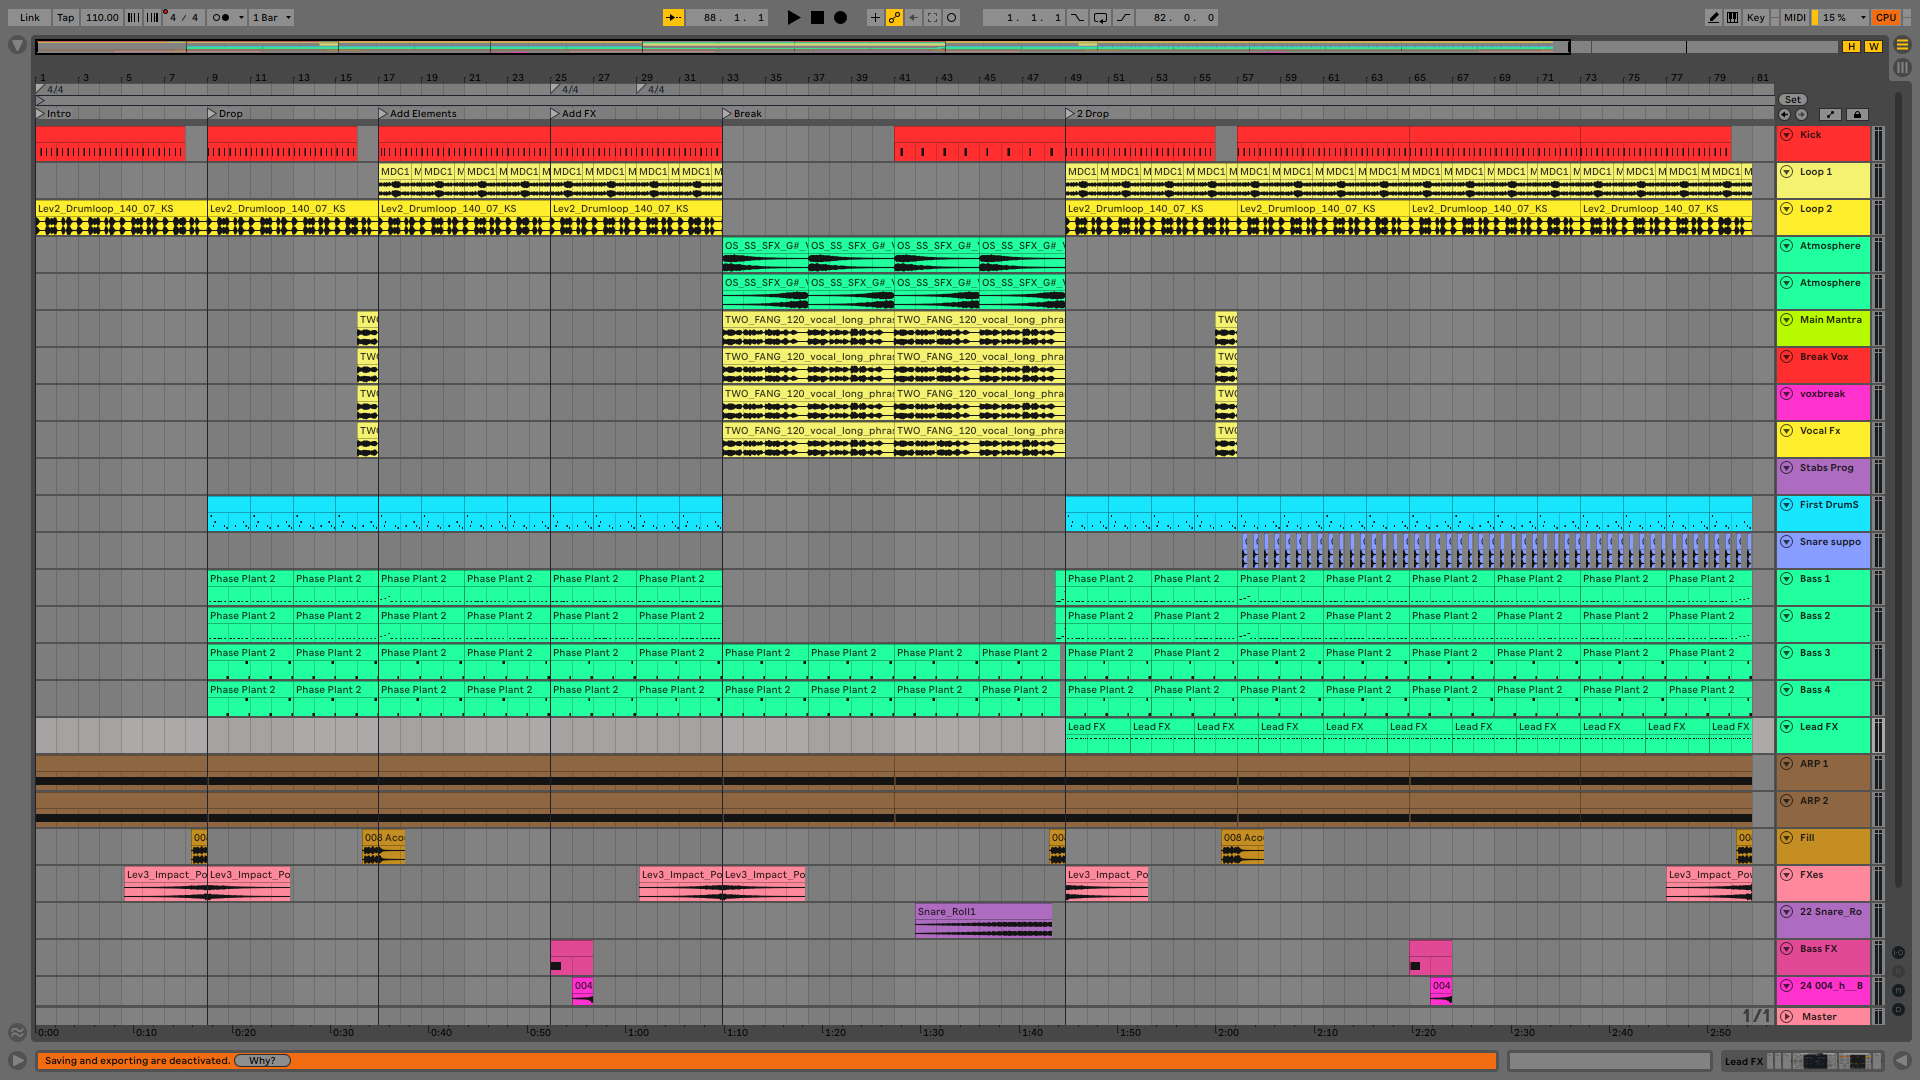Click the Set locator button
1920x1080 pixels.
[1793, 99]
